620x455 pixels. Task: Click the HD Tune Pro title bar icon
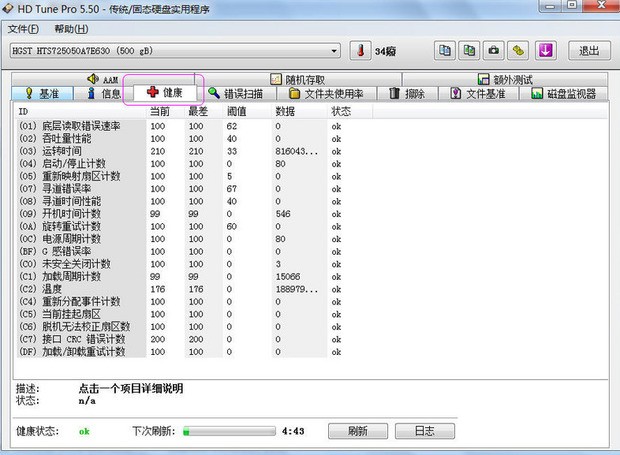click(x=8, y=9)
